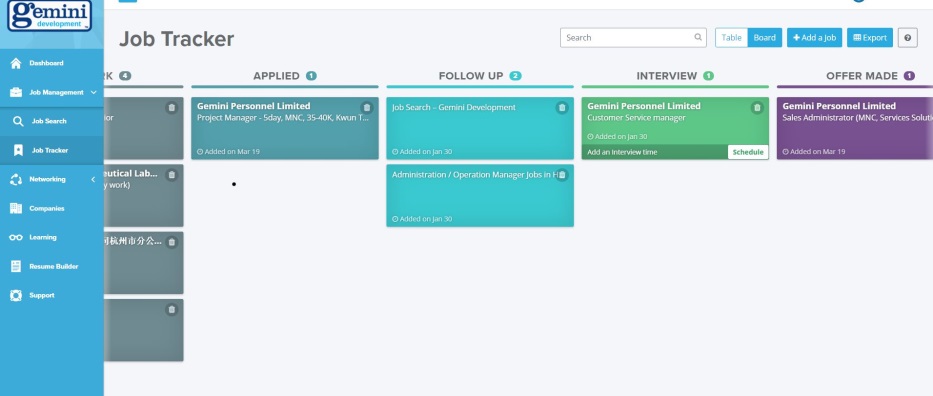Click in the Search input field
933x396 pixels.
[633, 37]
